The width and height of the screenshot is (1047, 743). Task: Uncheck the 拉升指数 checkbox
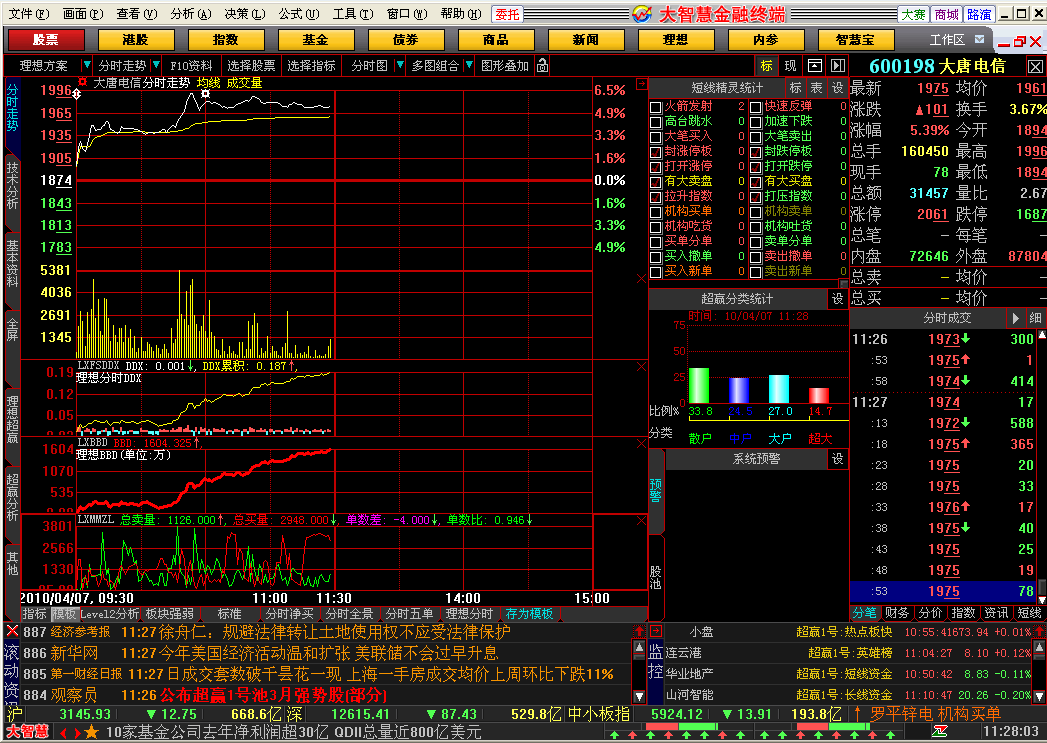(x=656, y=197)
